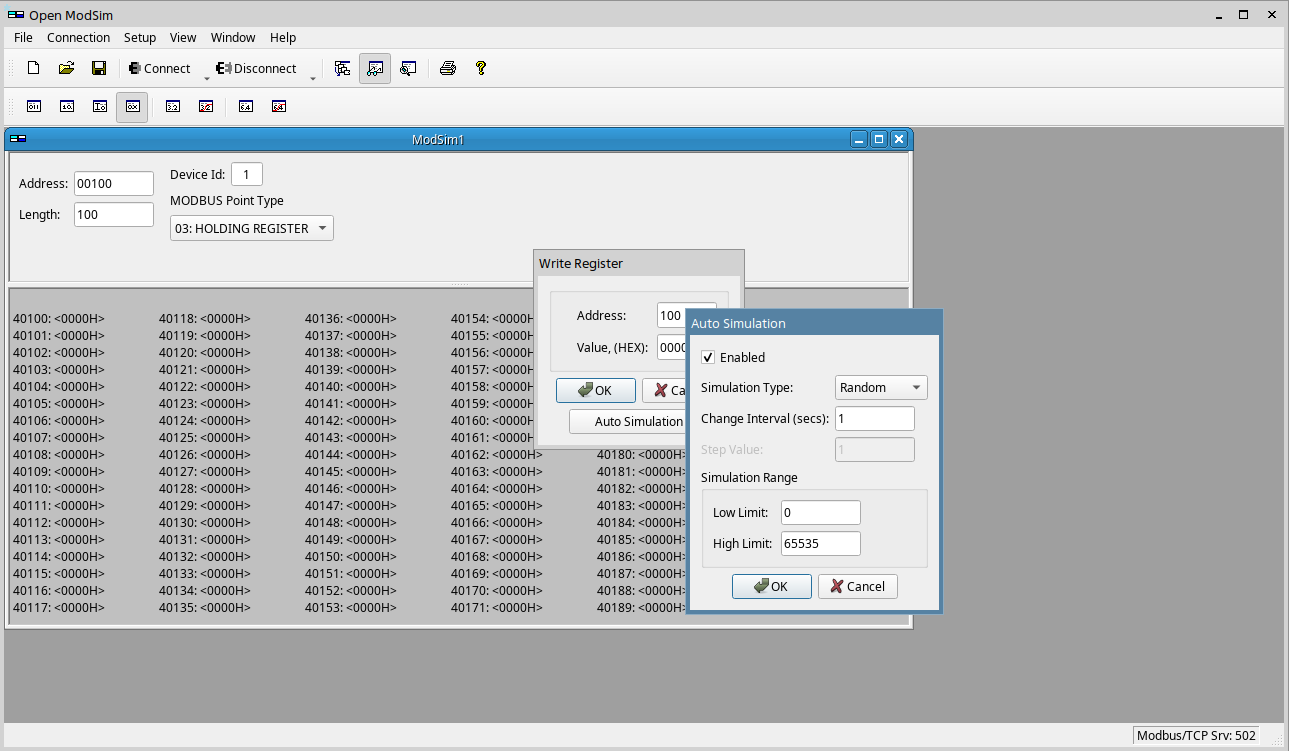Viewport: 1289px width, 751px height.
Task: Open a file using the folder icon
Action: [66, 68]
